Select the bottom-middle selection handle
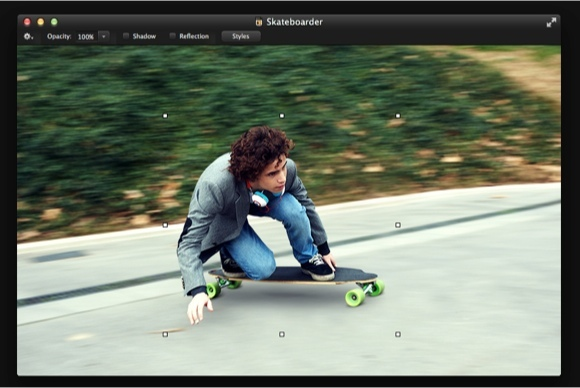The image size is (580, 388). [x=282, y=334]
